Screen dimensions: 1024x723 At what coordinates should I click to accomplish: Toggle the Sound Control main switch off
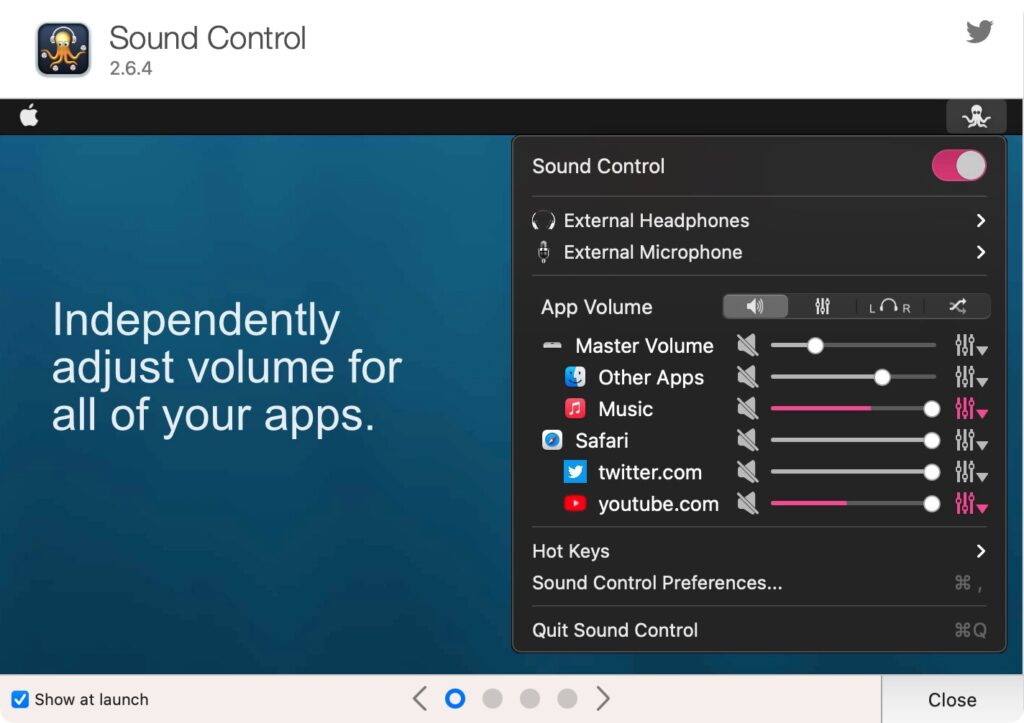pyautogui.click(x=958, y=166)
